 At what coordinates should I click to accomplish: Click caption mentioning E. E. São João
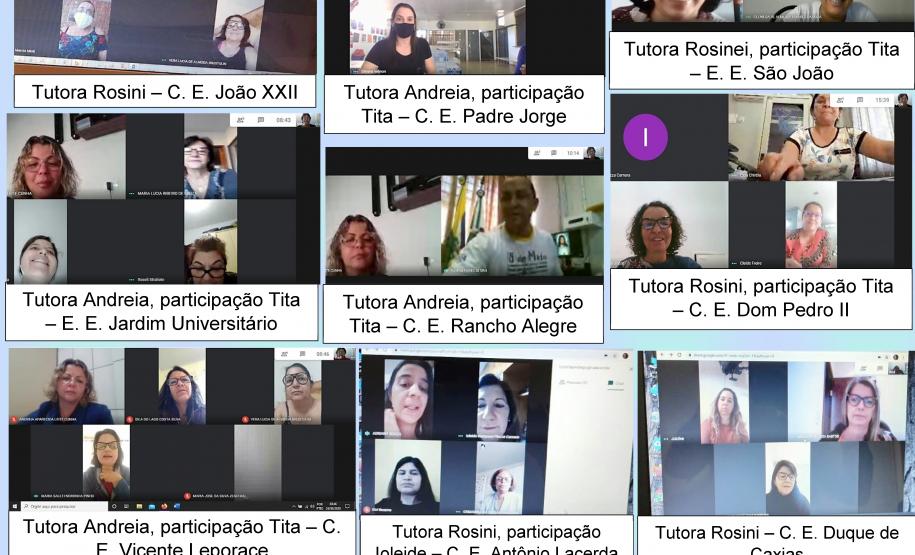click(761, 61)
